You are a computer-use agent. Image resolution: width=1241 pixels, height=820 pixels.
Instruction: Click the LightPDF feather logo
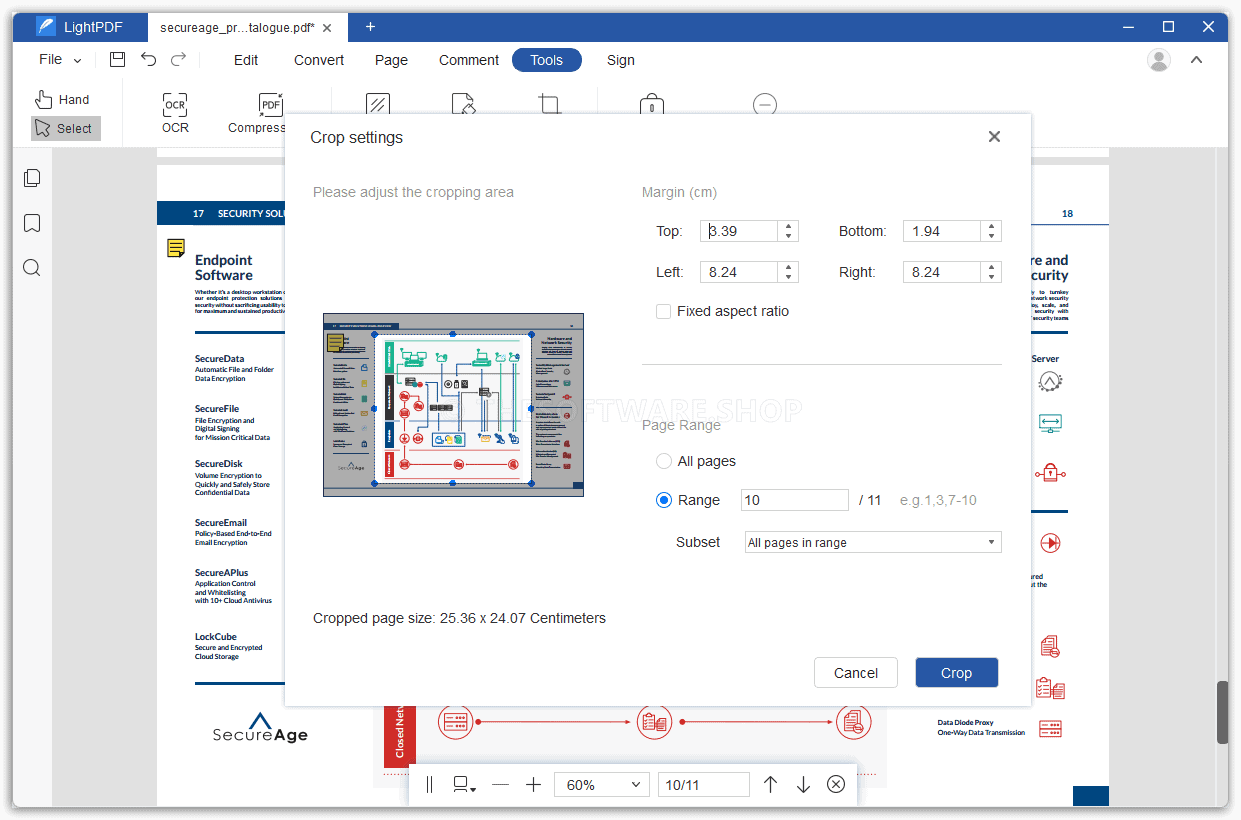44,27
